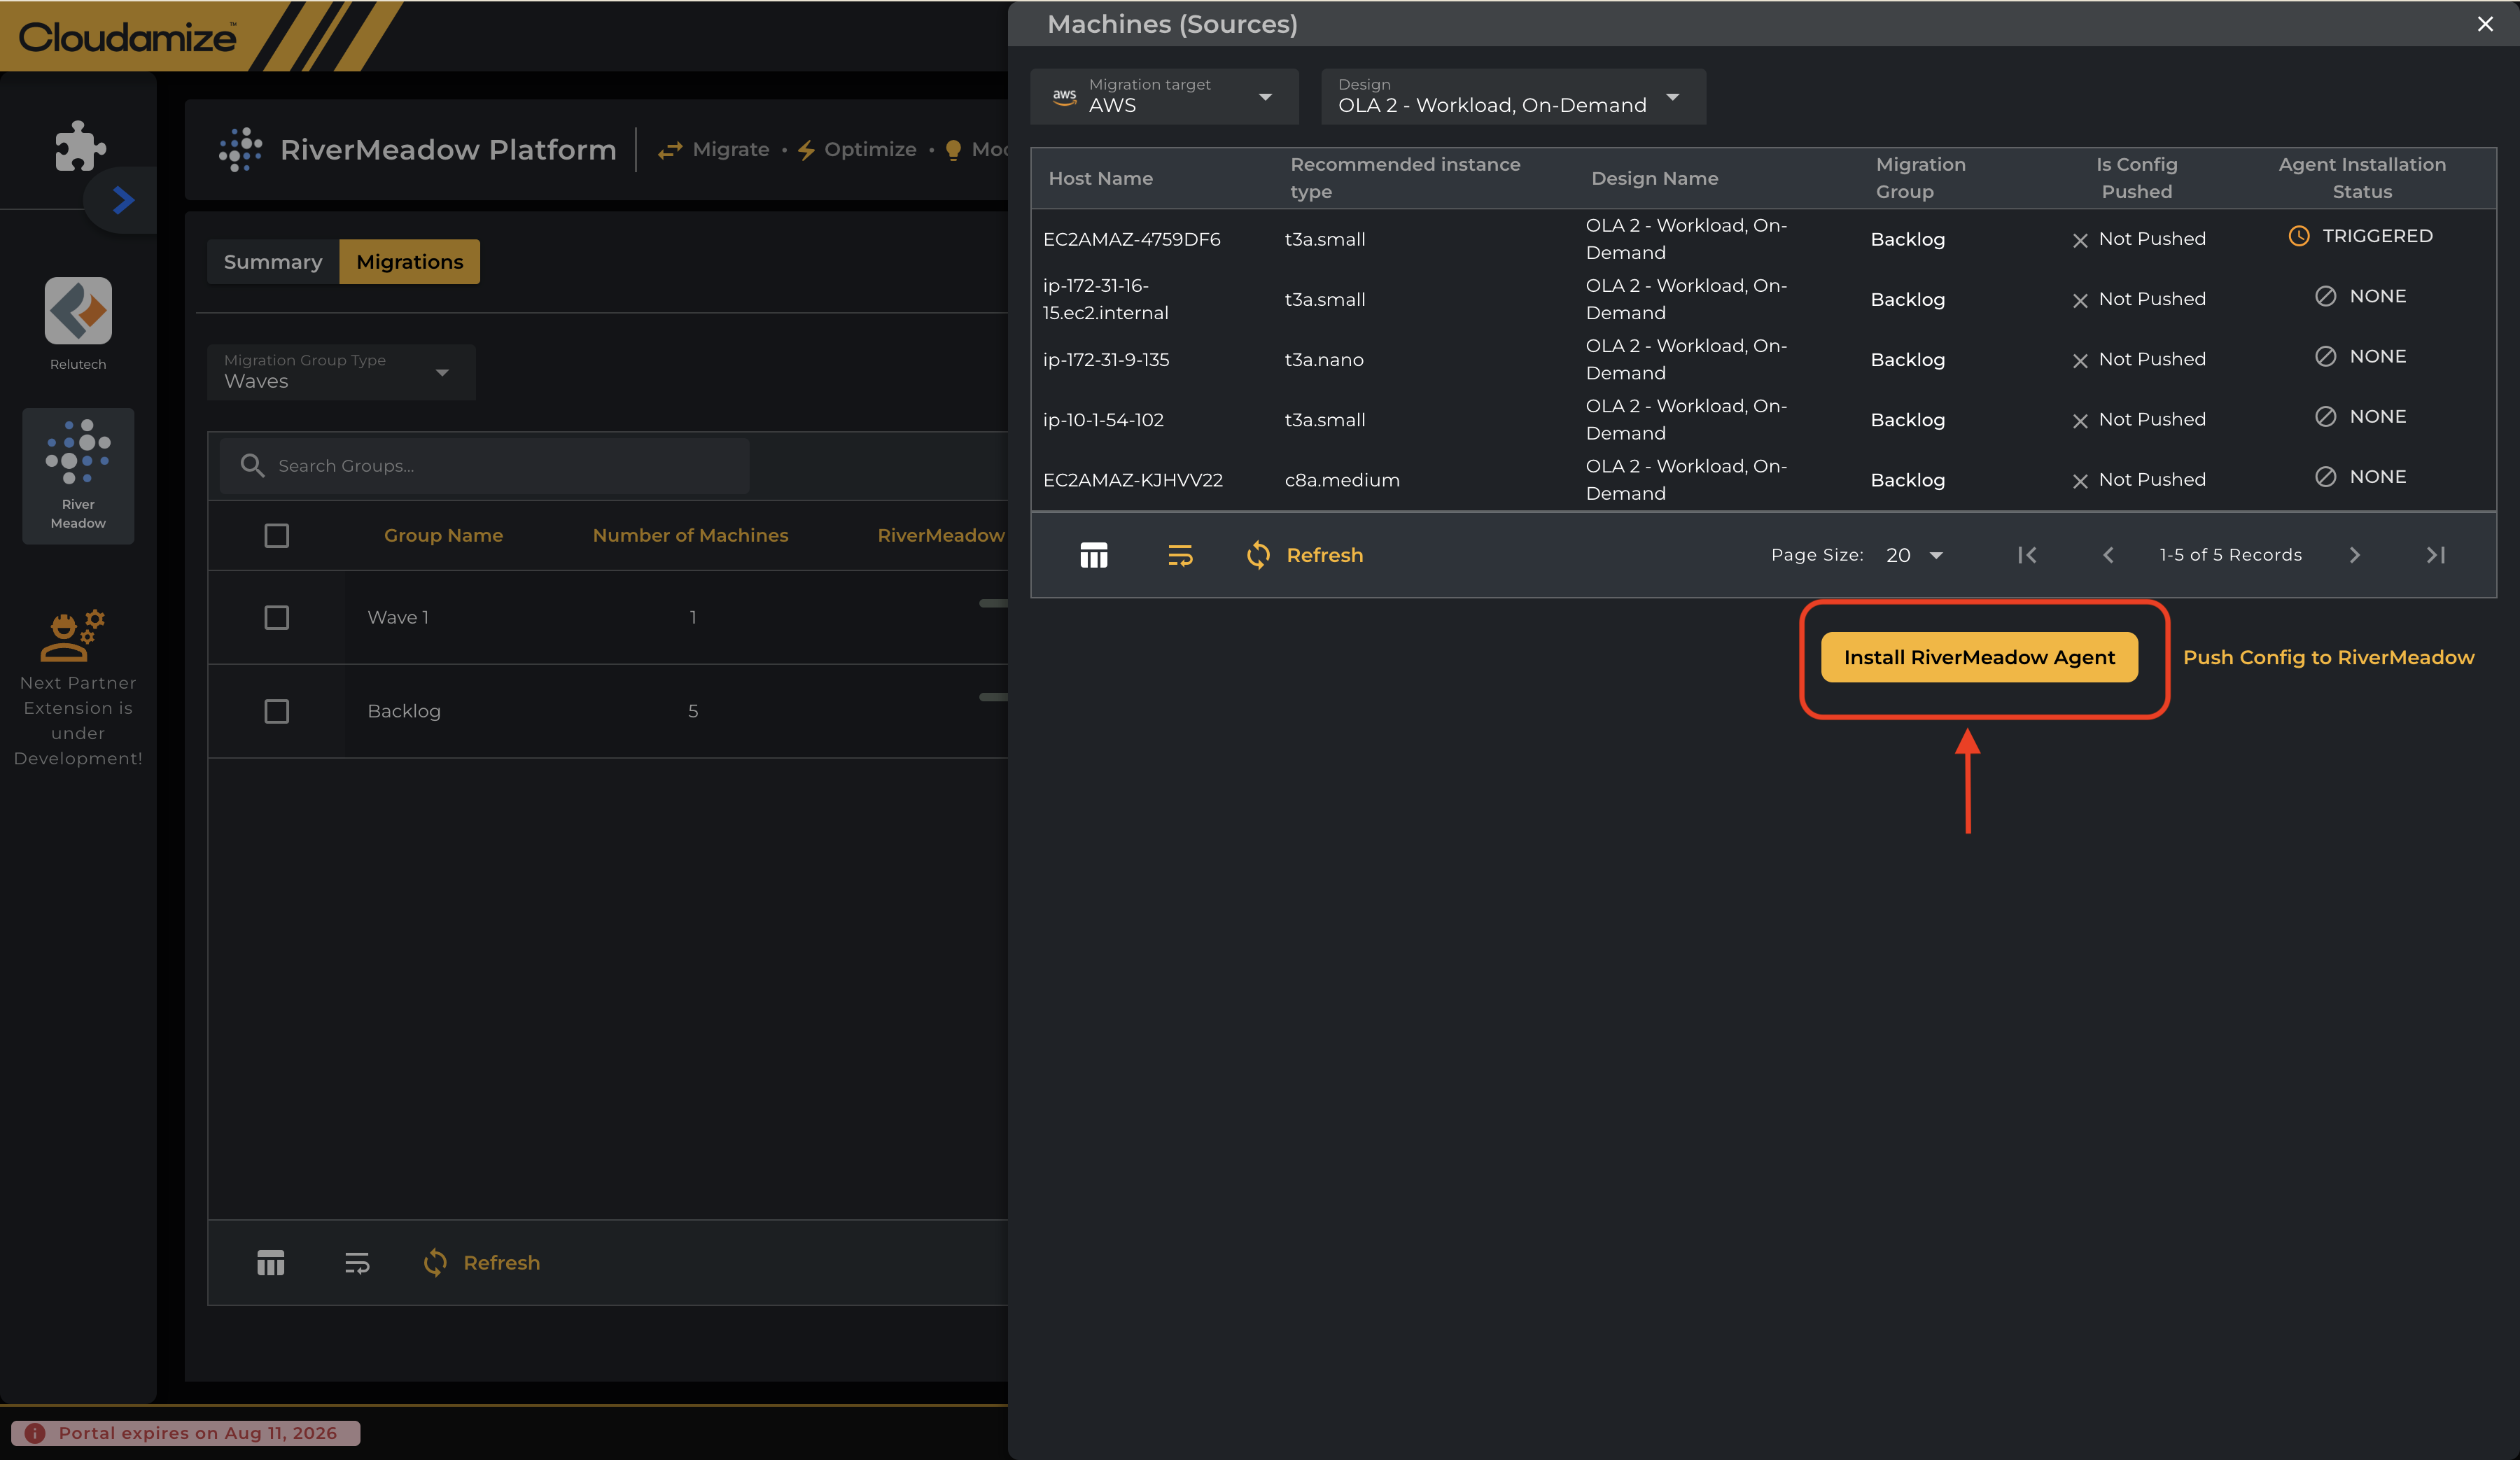Sort by Group Name column header

(443, 536)
